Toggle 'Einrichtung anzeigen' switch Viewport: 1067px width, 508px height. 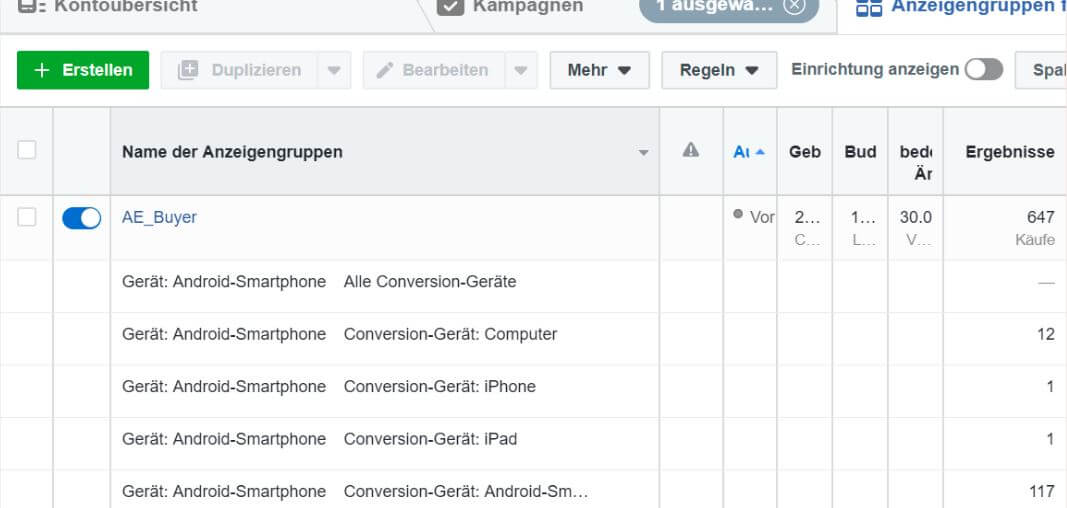[x=983, y=69]
